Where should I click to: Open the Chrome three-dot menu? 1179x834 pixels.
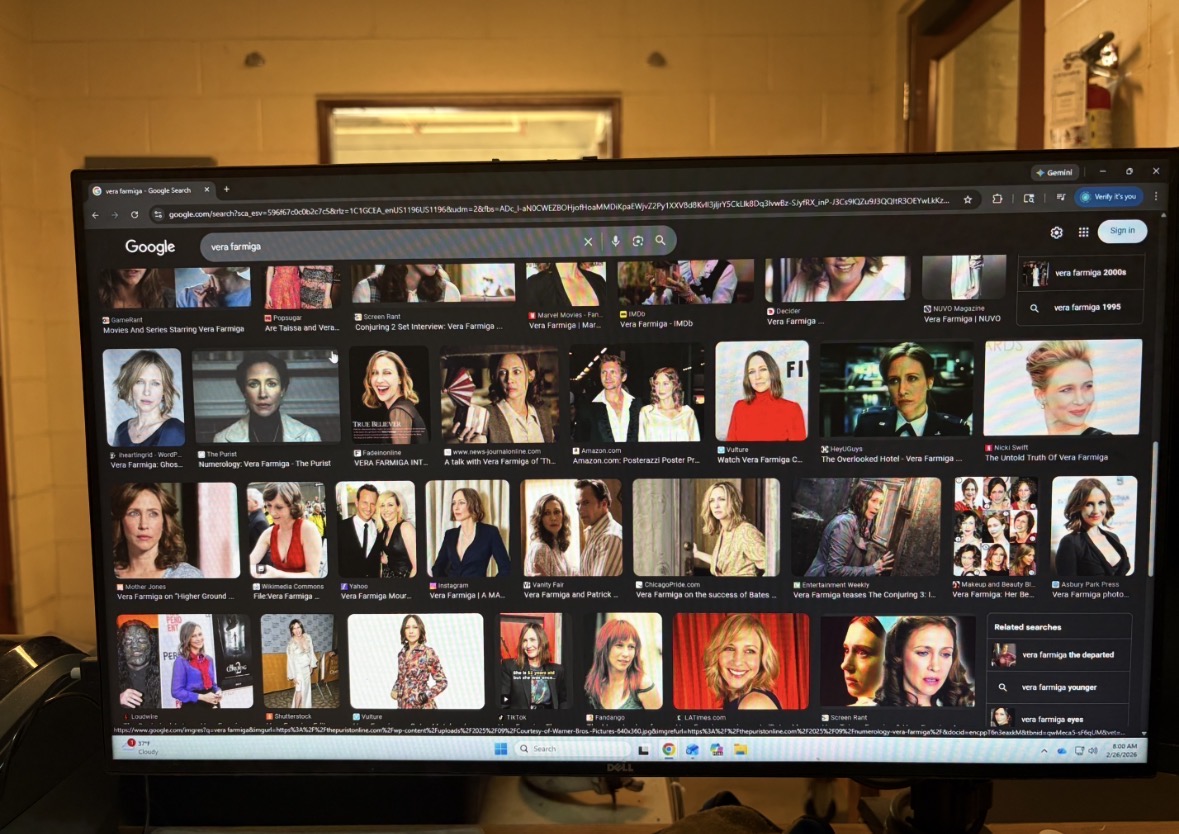coord(1156,196)
